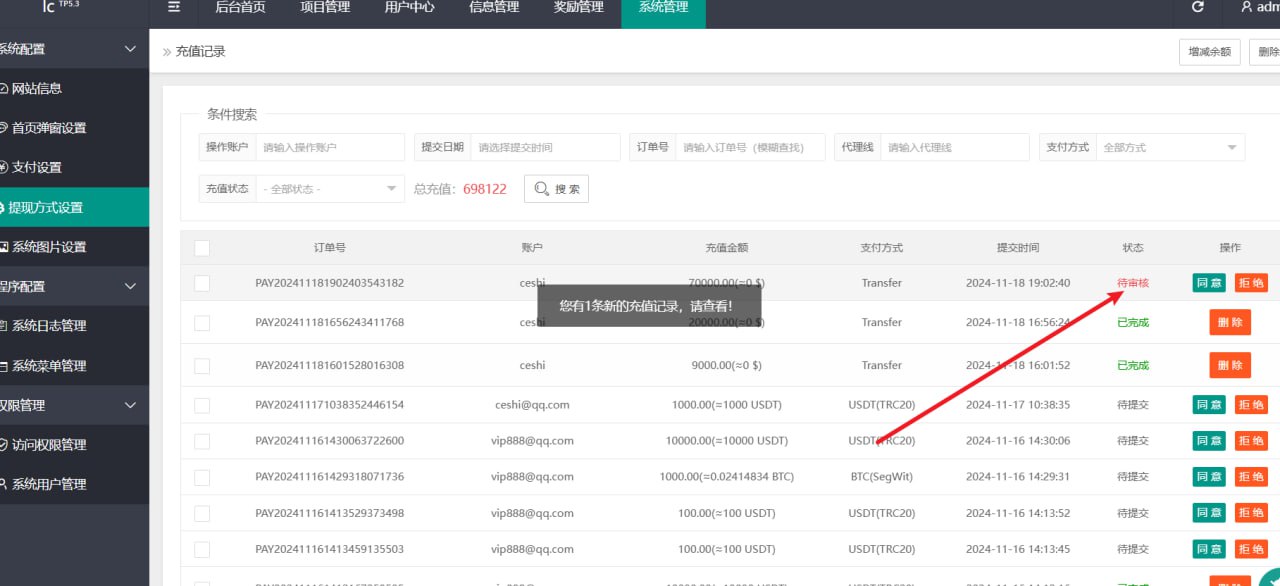
Task: Switch to the 奖励管理 top tab
Action: pos(578,8)
